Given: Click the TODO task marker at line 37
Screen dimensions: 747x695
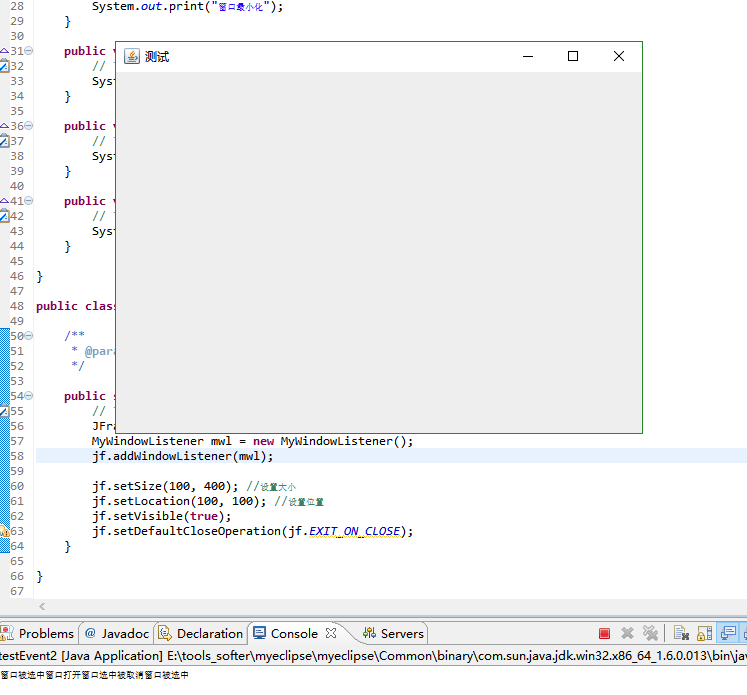Looking at the screenshot, I should tap(4, 141).
